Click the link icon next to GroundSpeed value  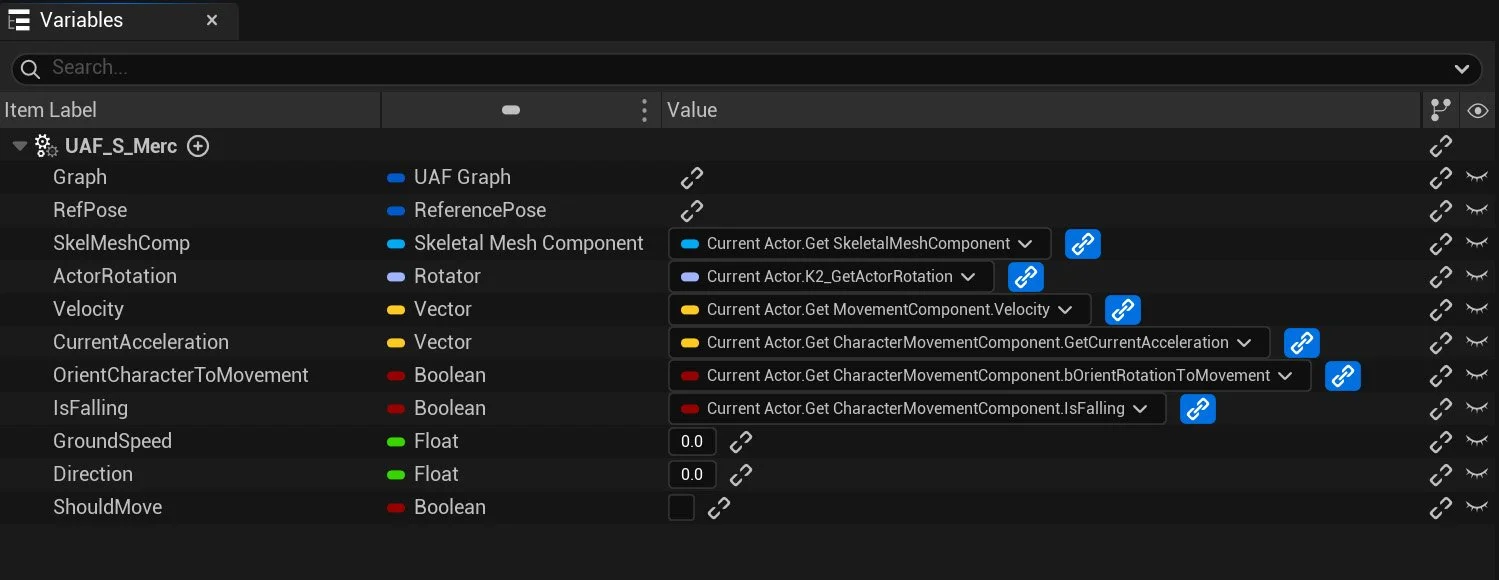tap(741, 442)
